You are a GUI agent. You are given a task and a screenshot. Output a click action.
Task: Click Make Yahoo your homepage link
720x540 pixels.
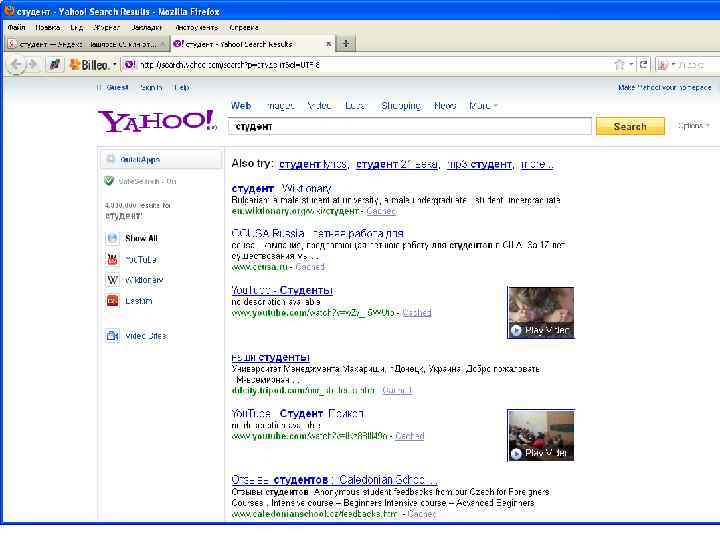click(x=664, y=87)
